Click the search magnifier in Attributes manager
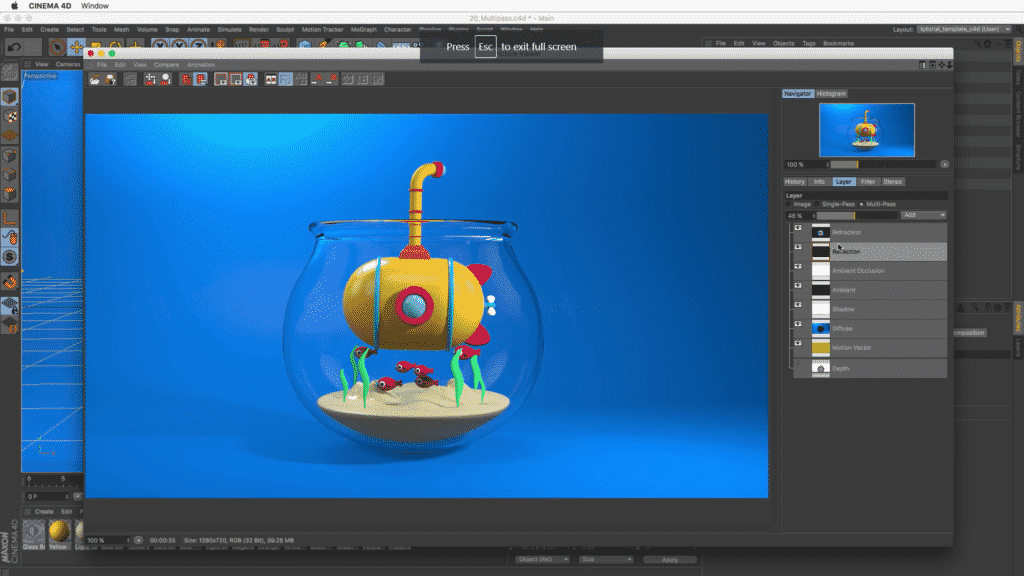 click(x=975, y=307)
